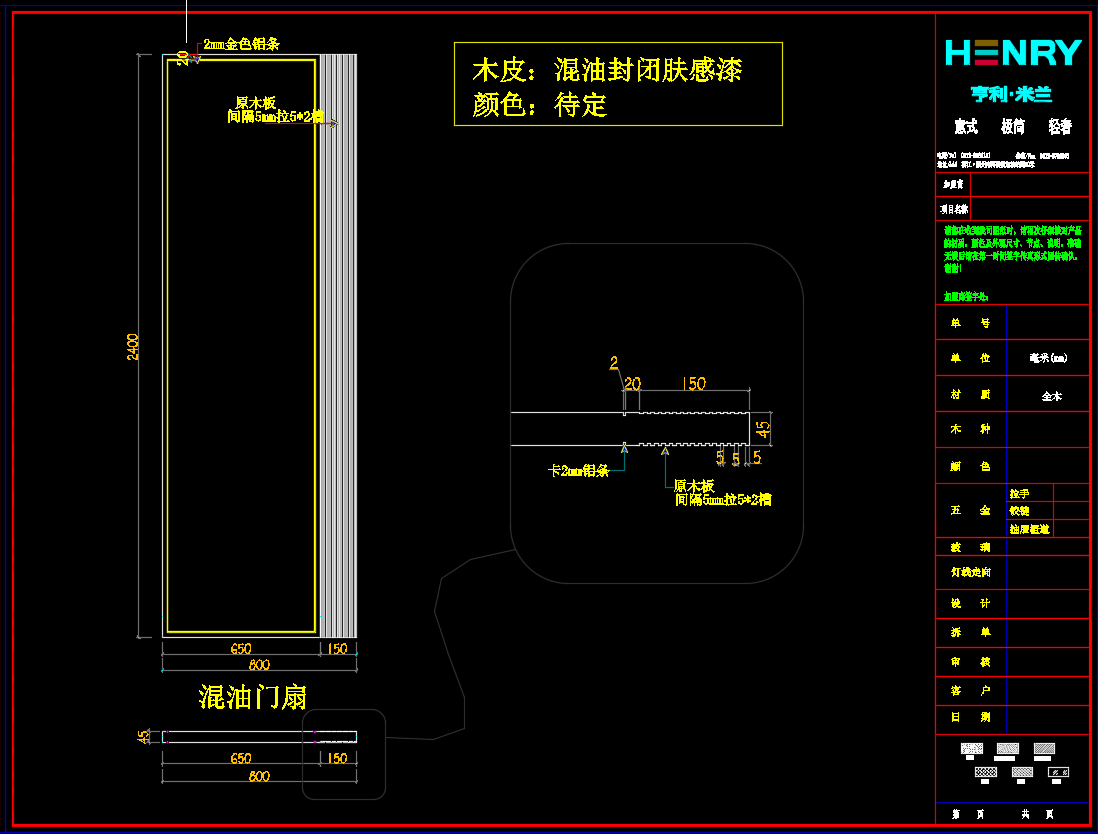This screenshot has height=834, width=1098.
Task: Select the first hatch legend swatch
Action: coord(971,749)
